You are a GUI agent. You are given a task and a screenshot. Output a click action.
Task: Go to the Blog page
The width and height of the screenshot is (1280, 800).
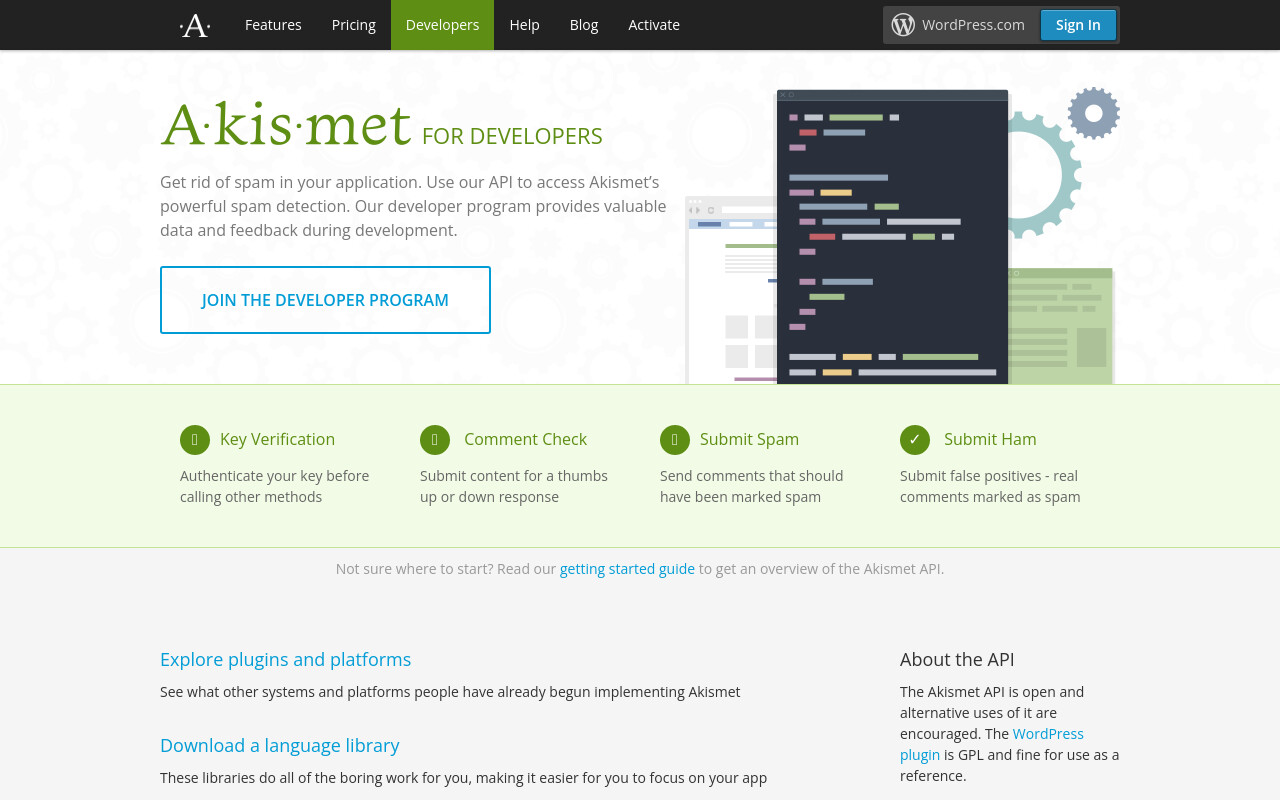coord(584,25)
